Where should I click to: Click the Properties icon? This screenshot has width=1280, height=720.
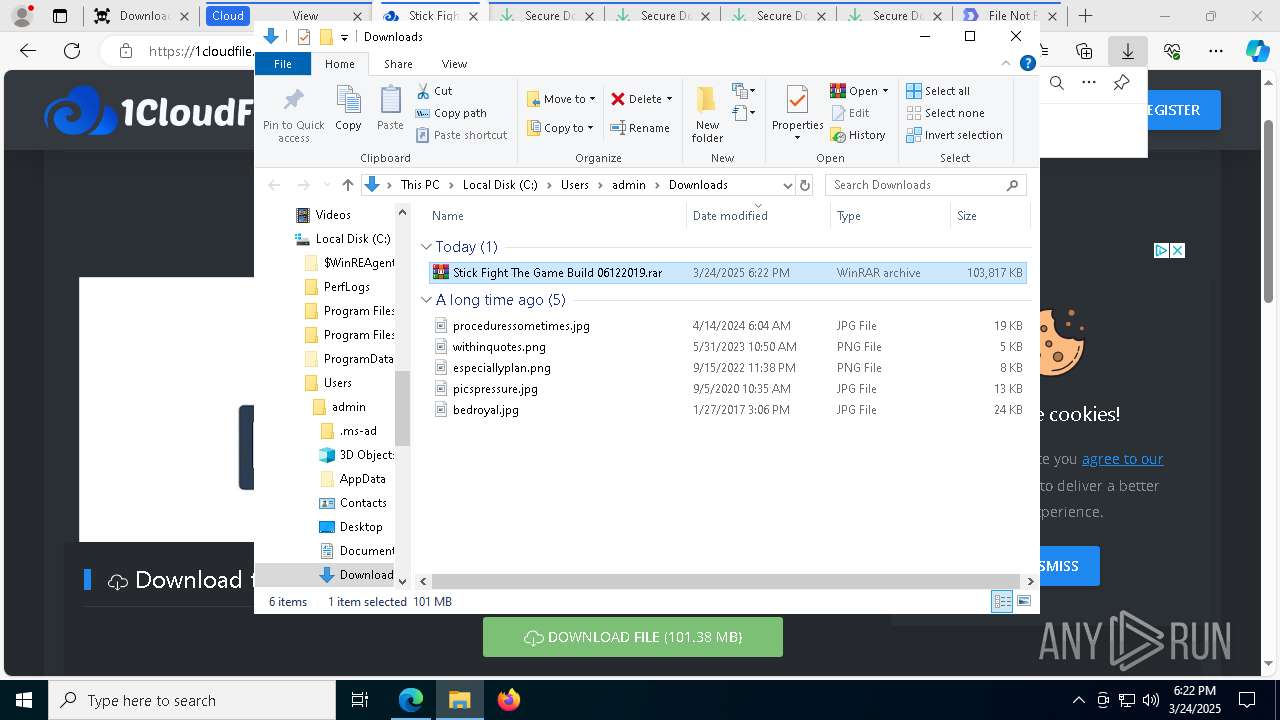[x=797, y=113]
